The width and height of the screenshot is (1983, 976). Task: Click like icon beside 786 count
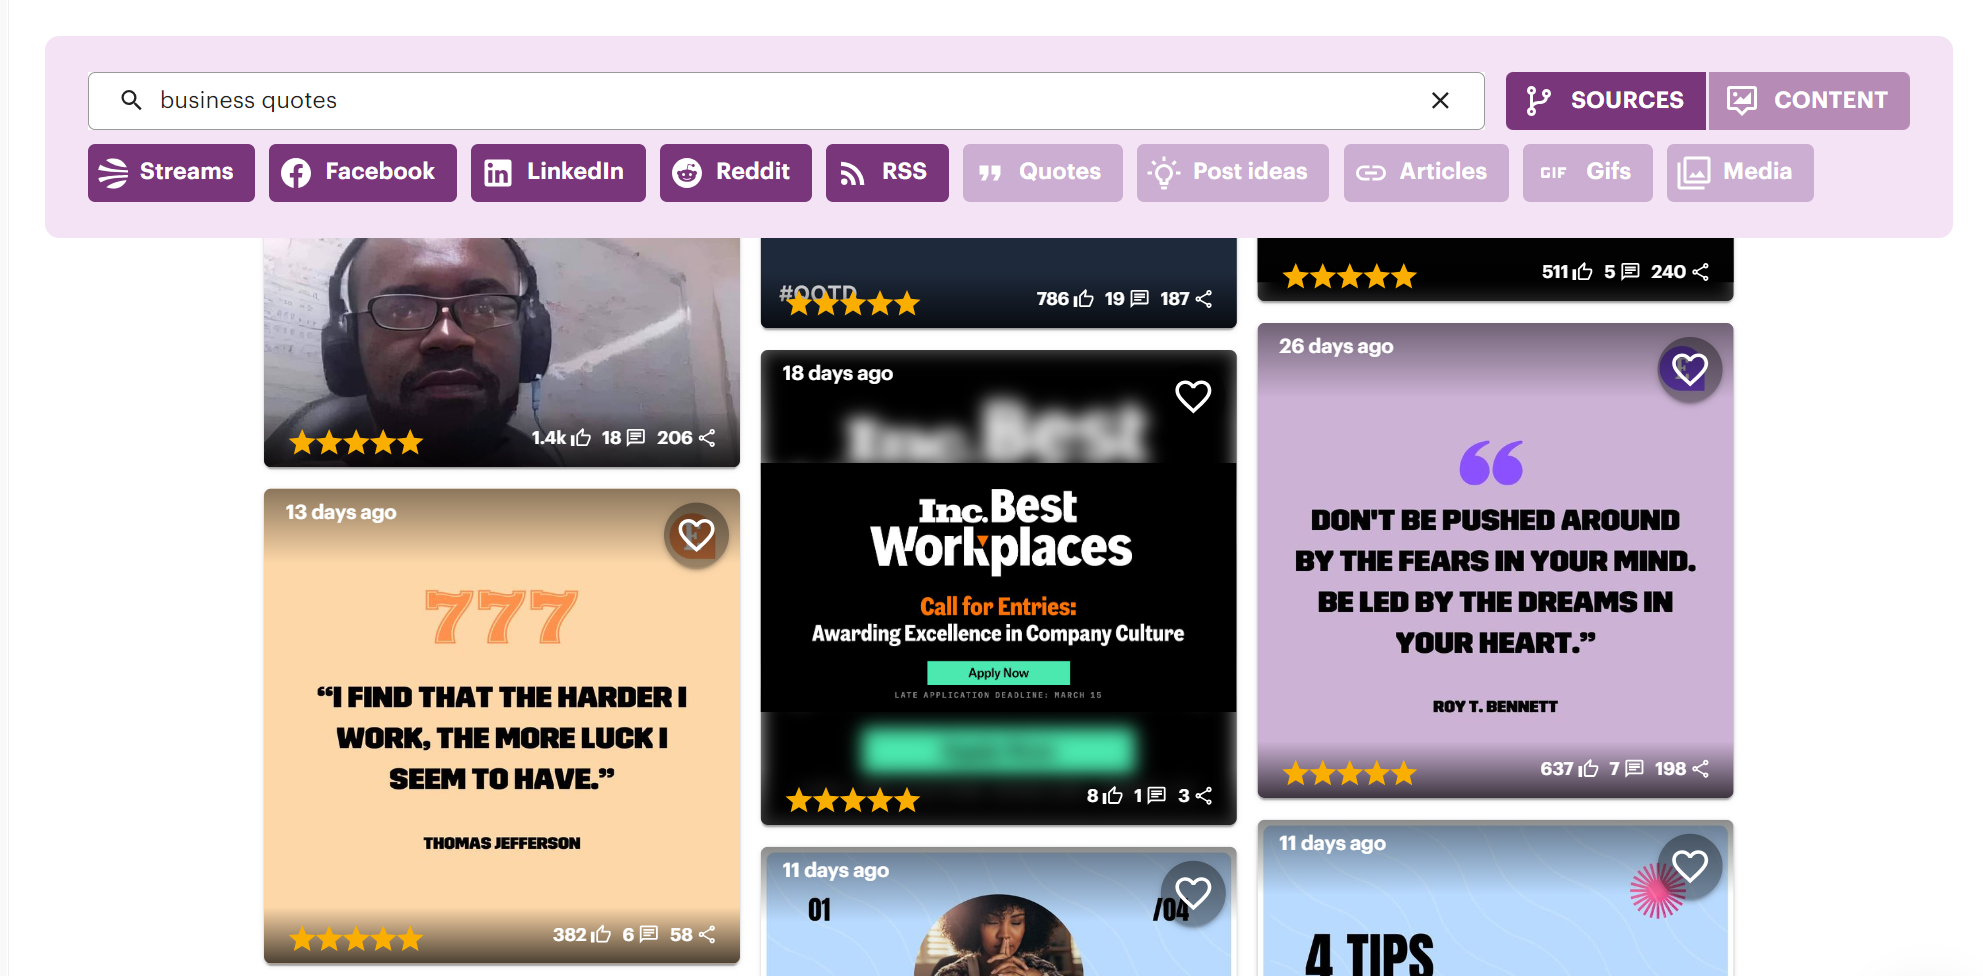1084,299
